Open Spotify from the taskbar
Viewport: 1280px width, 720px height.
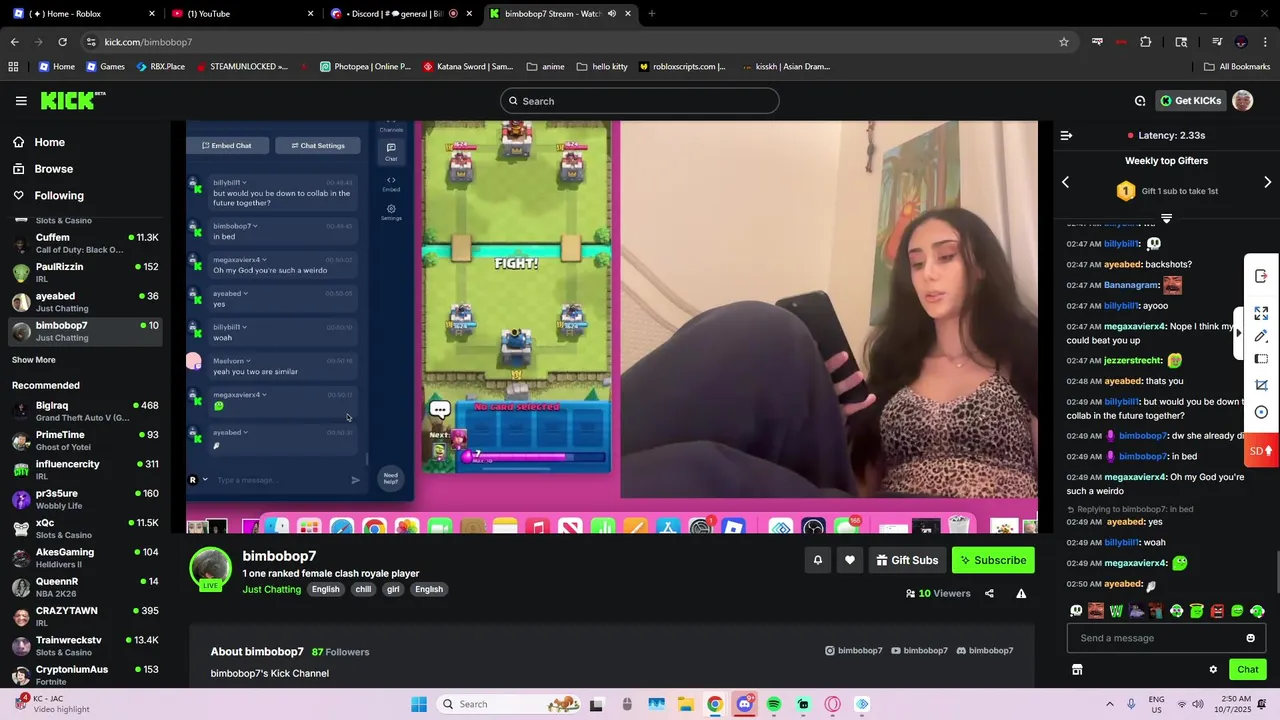pyautogui.click(x=774, y=704)
